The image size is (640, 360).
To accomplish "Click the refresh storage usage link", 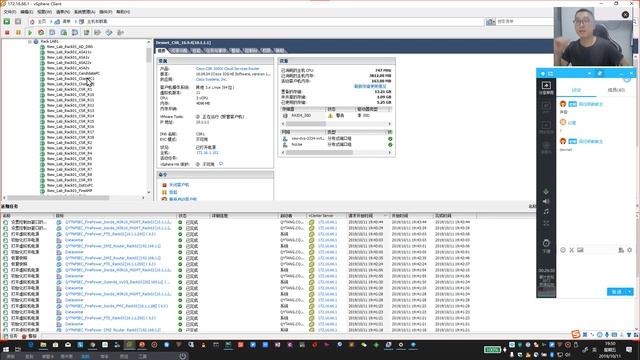I will coord(370,87).
